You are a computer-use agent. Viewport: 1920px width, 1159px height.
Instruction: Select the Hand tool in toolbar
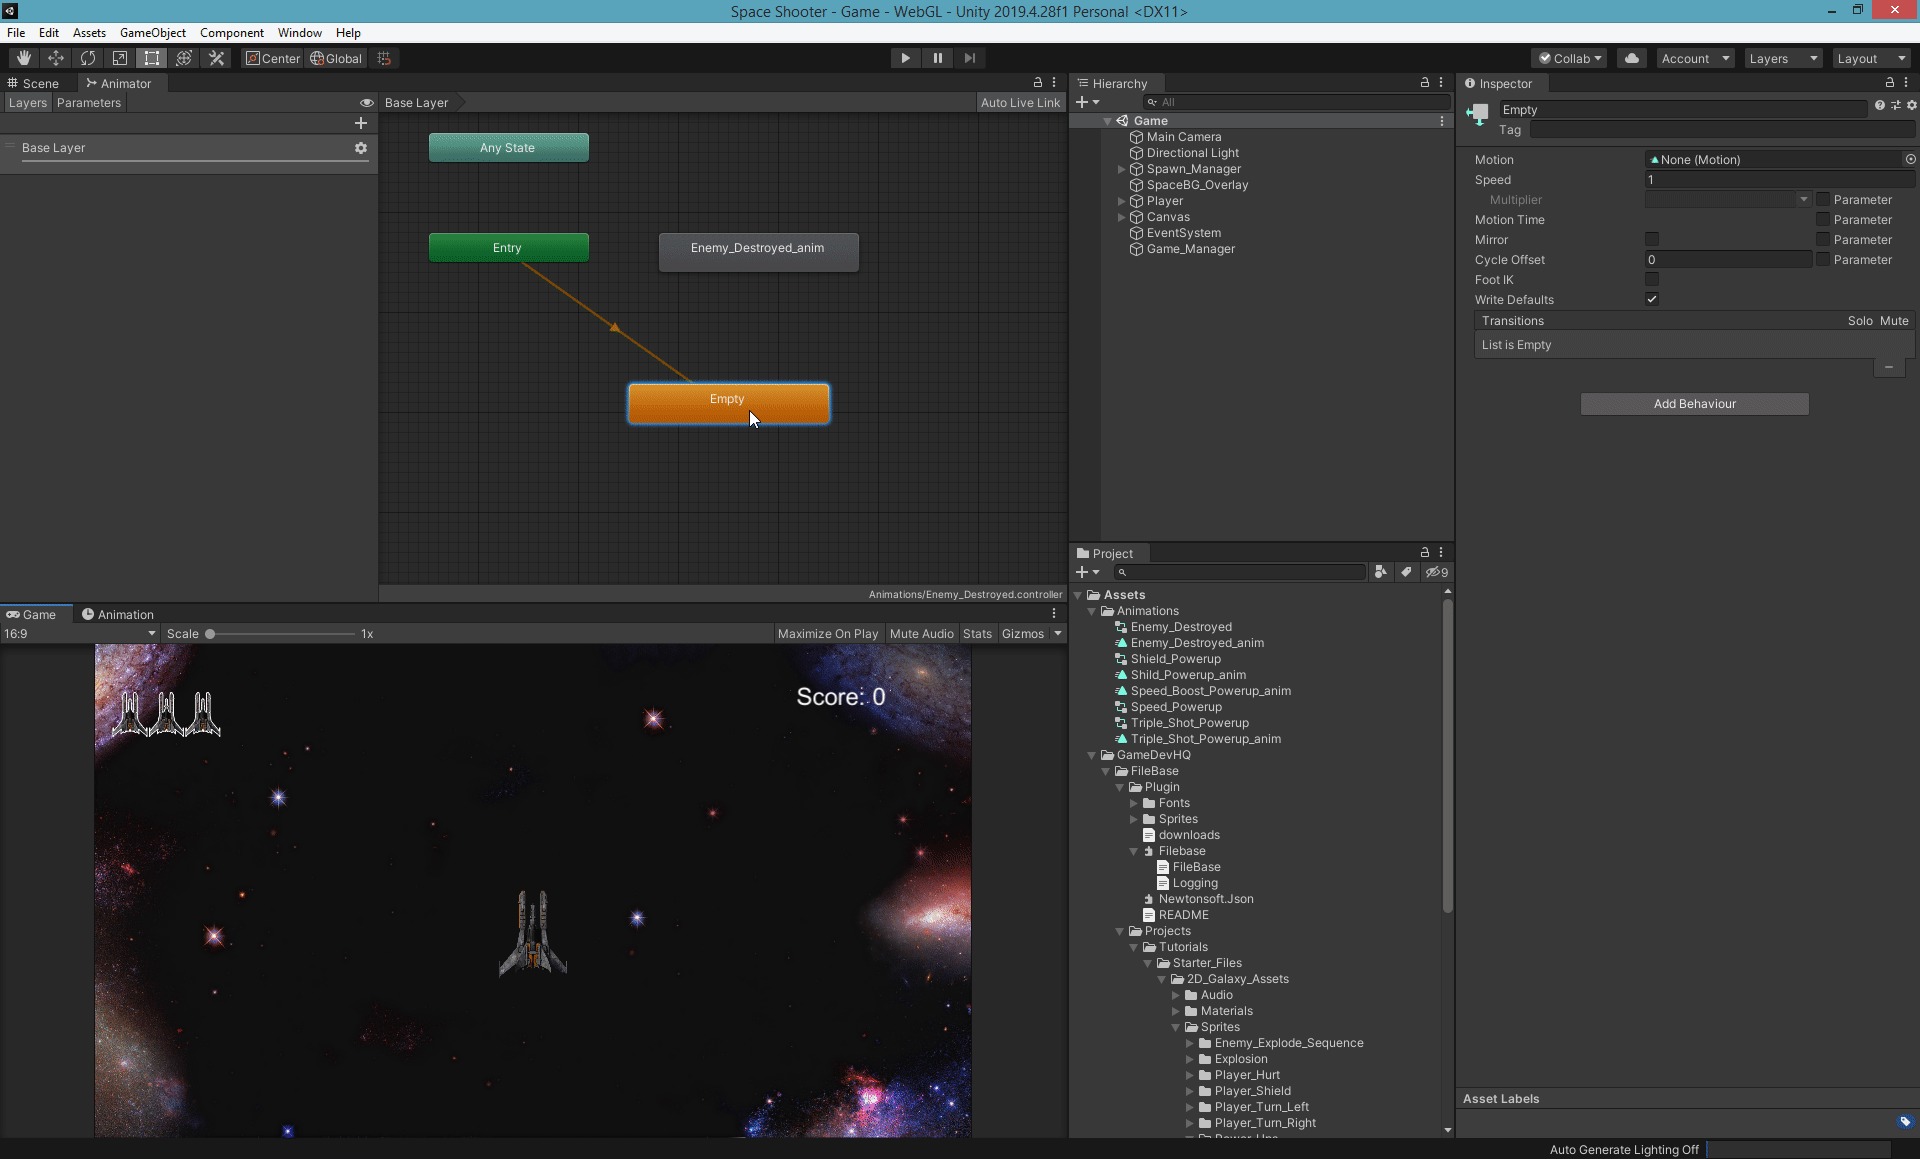[23, 58]
